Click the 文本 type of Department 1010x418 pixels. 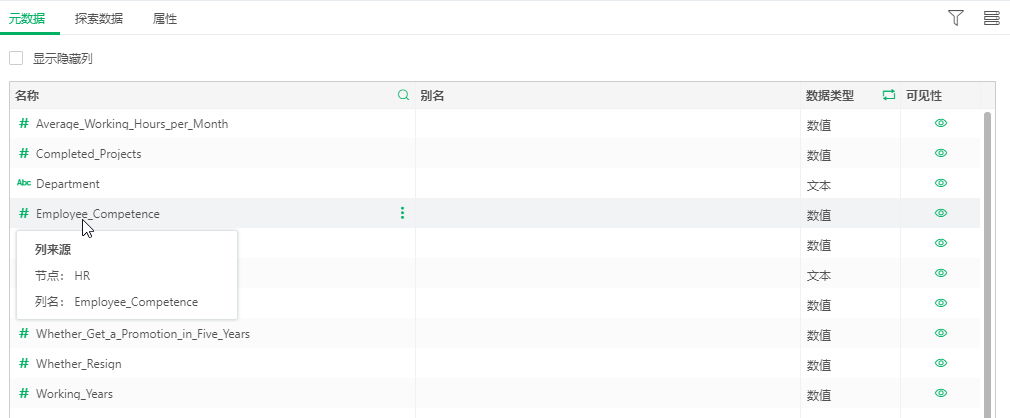pyautogui.click(x=819, y=185)
